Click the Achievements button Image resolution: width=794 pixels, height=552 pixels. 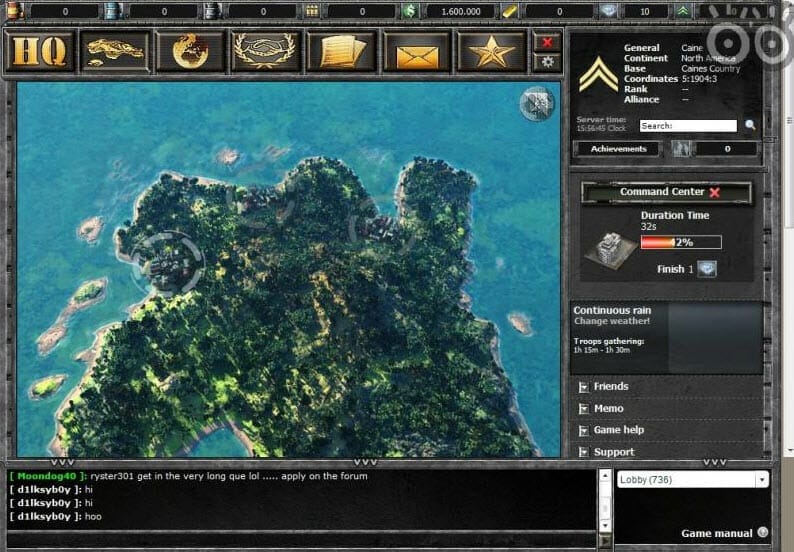618,149
